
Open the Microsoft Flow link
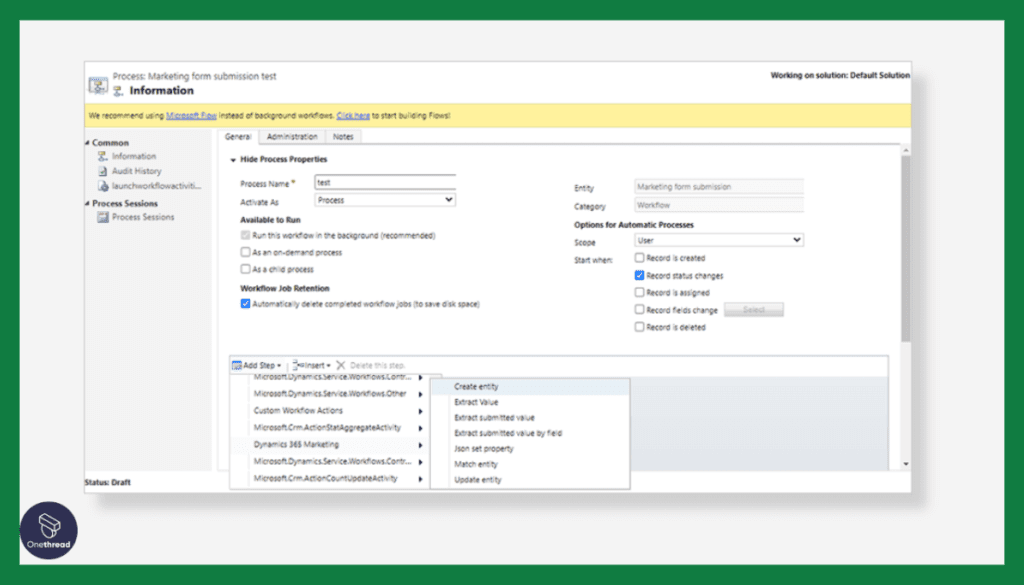coord(191,116)
